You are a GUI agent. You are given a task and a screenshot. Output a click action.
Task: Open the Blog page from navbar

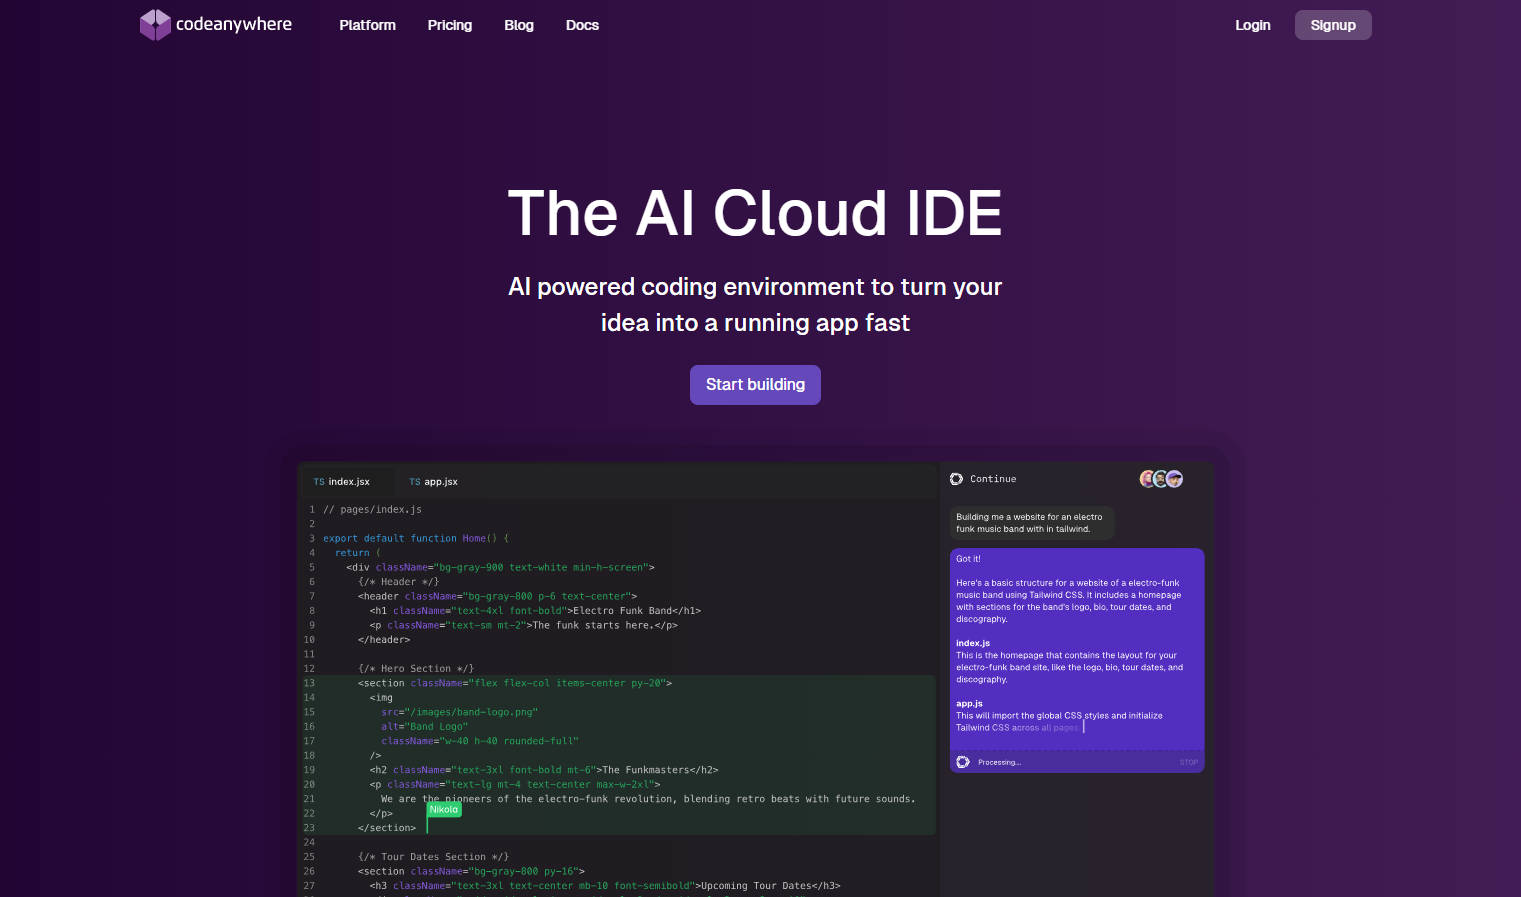pyautogui.click(x=519, y=25)
